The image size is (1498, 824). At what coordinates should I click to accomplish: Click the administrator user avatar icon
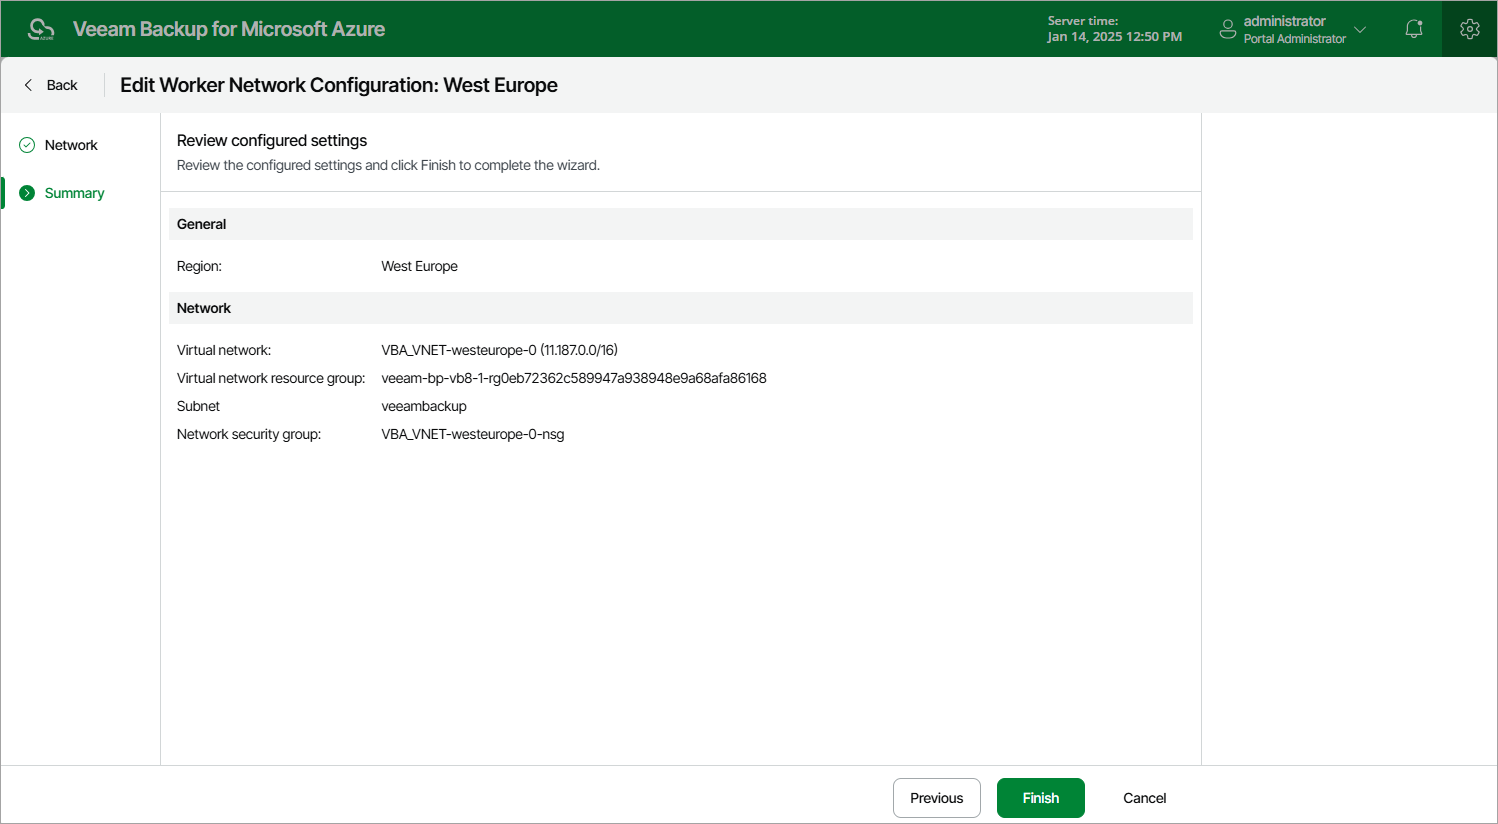point(1228,29)
